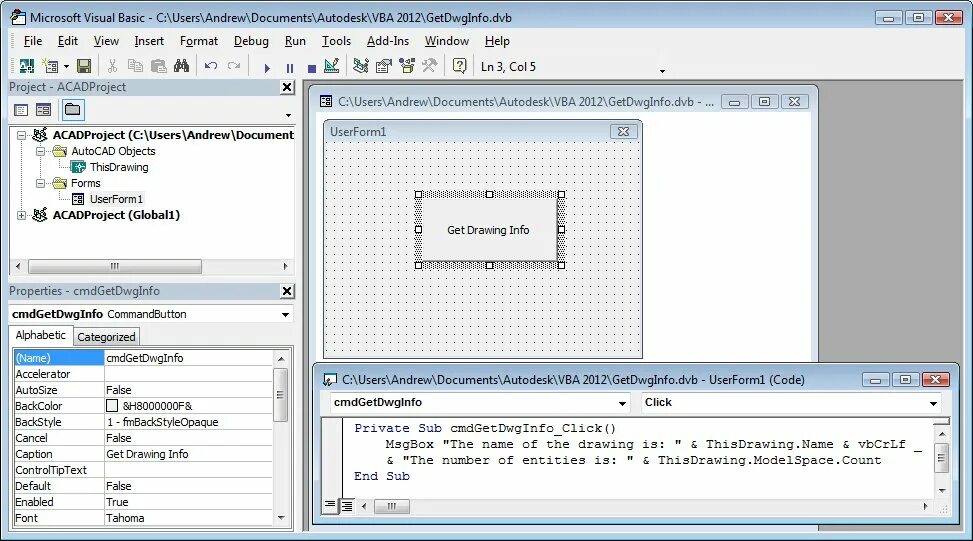Click the Break pause icon
This screenshot has height=541, width=973.
289,68
